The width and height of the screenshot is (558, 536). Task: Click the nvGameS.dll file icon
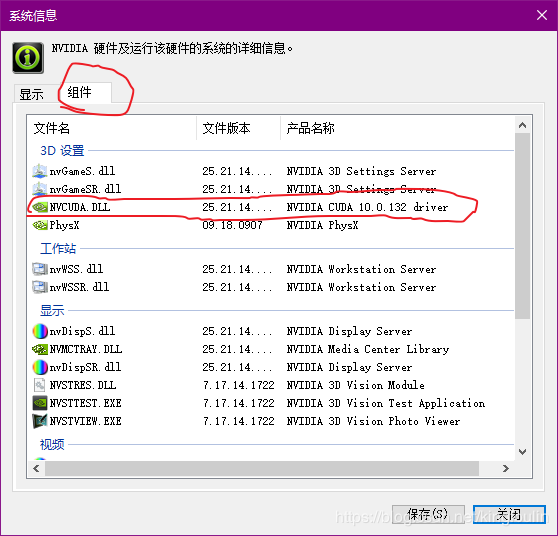[40, 171]
